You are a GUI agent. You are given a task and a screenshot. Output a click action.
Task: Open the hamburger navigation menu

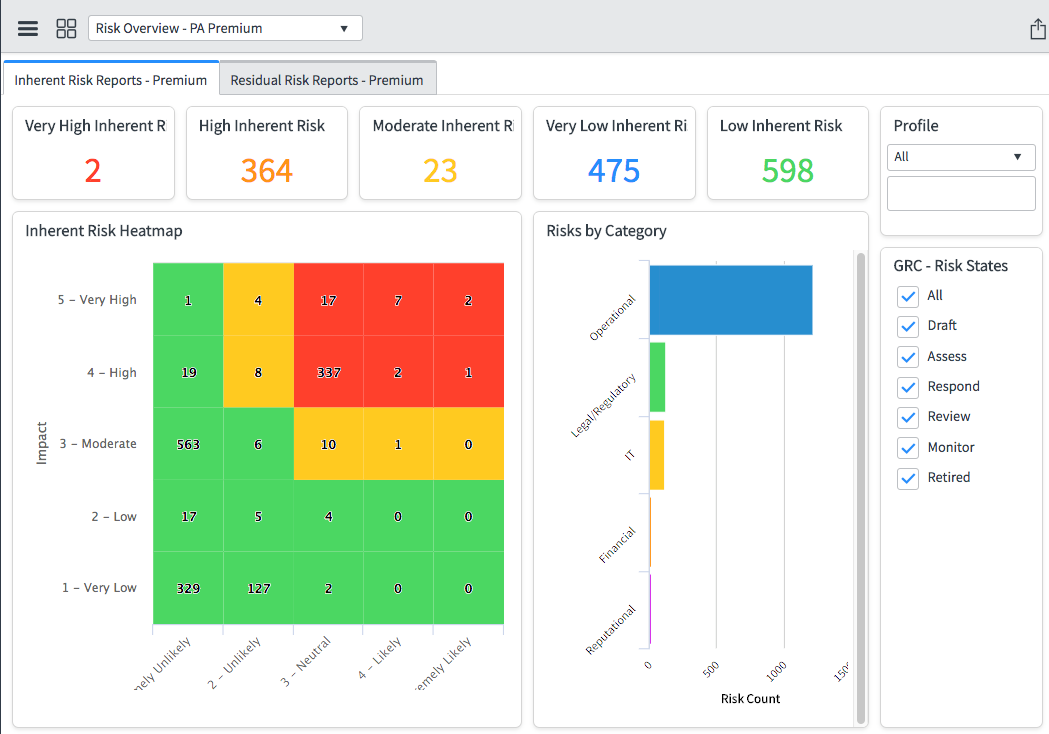[27, 27]
